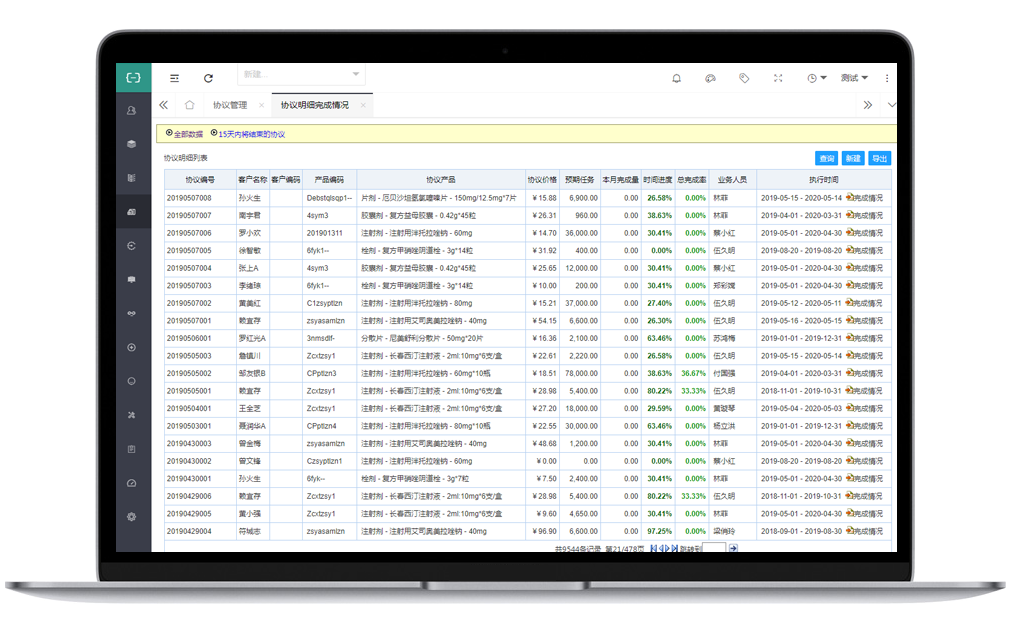Screen dimensions: 1018x628
Task: Click the third sidebar list icon
Action: (x=132, y=178)
